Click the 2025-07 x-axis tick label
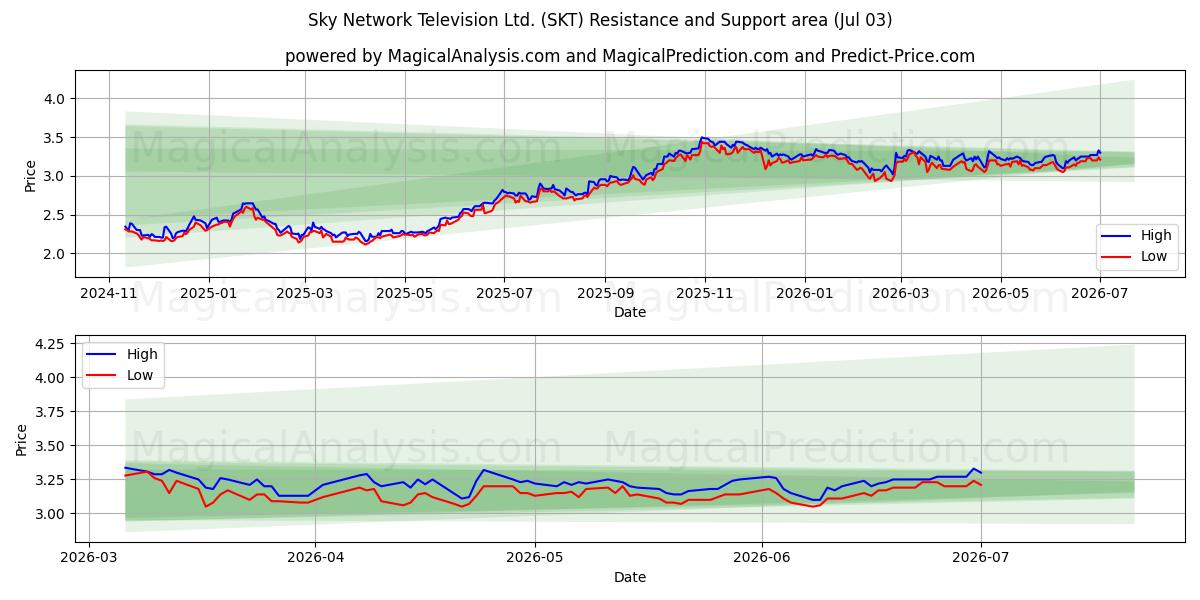 click(504, 293)
